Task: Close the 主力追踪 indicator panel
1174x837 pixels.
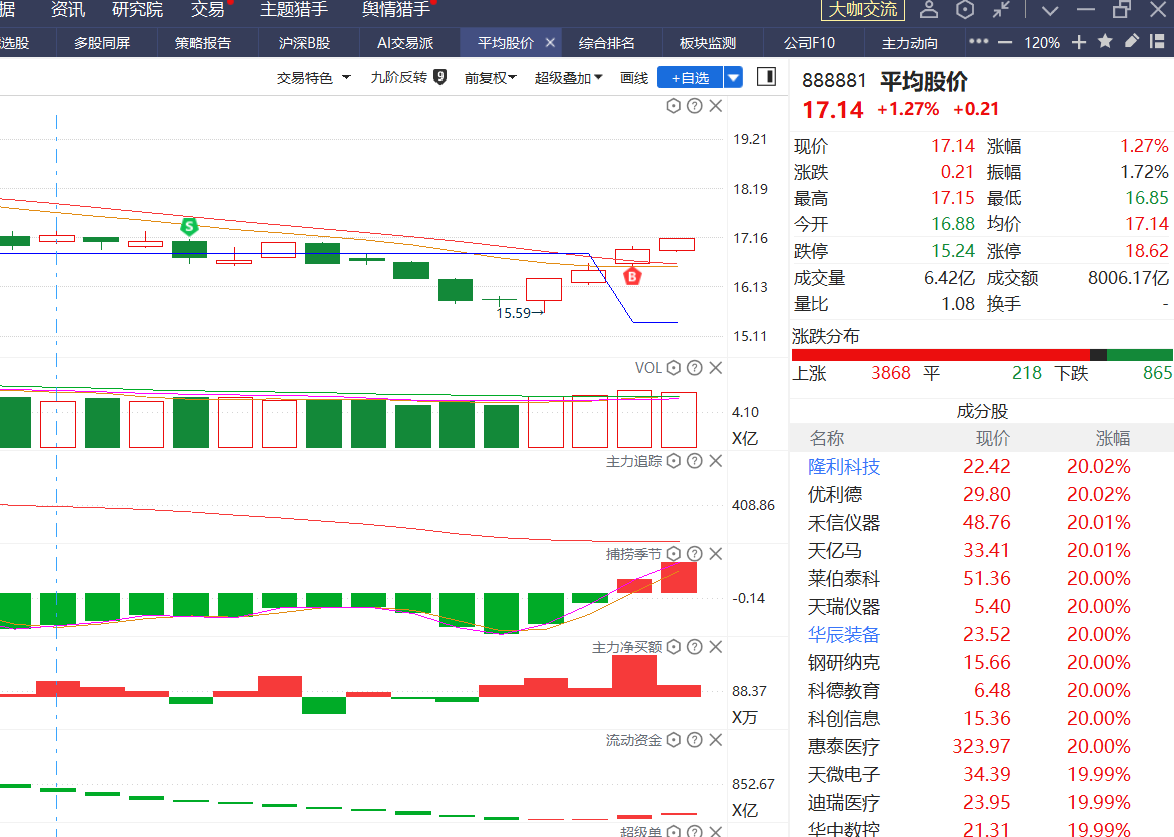Action: tap(716, 460)
